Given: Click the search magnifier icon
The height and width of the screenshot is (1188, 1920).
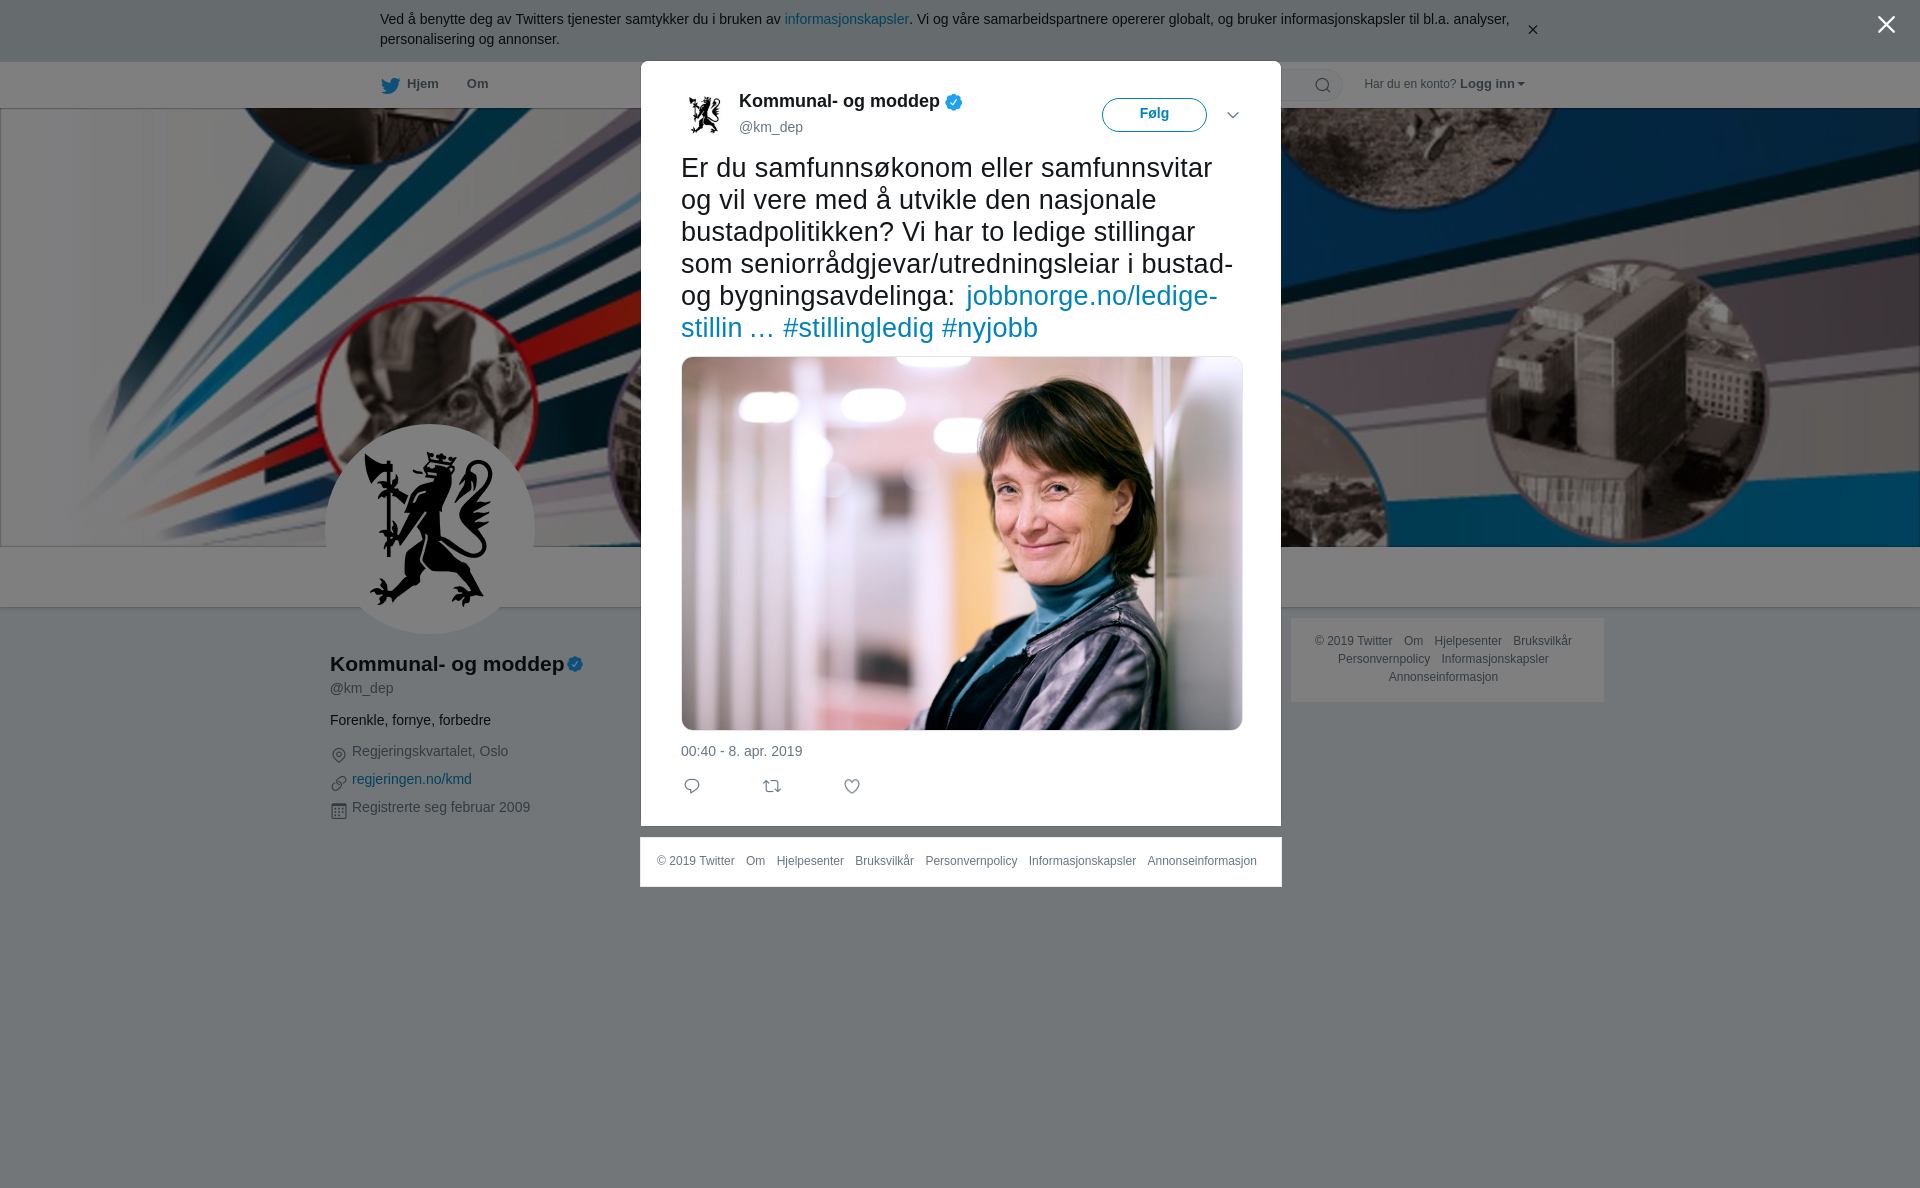Looking at the screenshot, I should 1323,85.
